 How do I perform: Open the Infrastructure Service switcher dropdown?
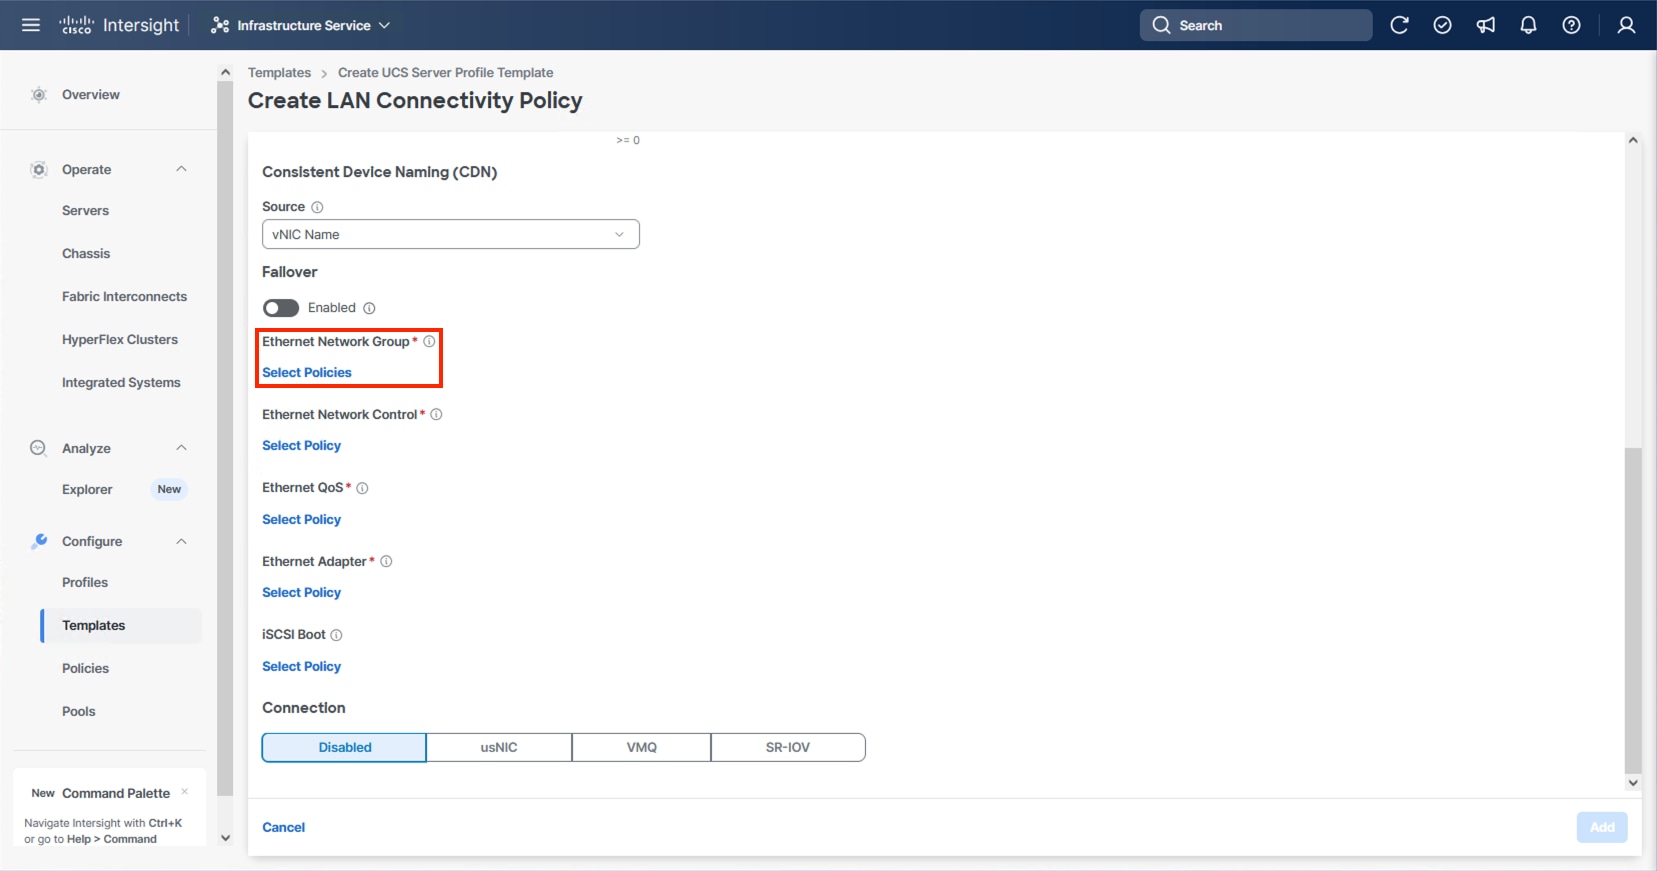pos(301,25)
